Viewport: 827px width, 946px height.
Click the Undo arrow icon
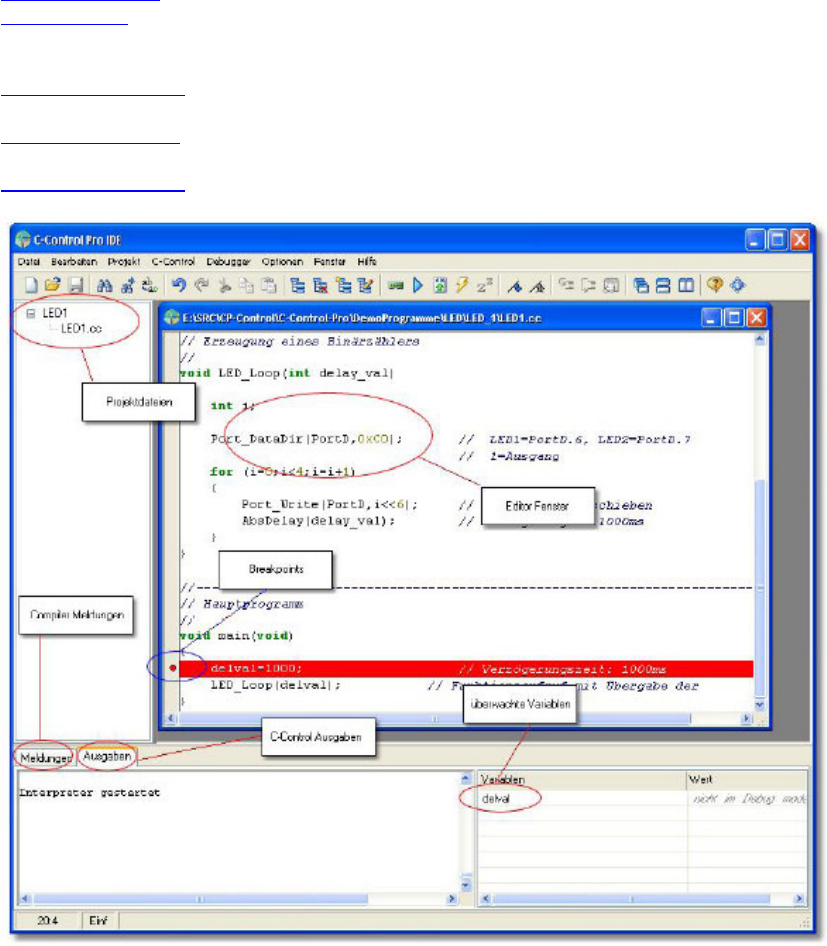click(179, 285)
